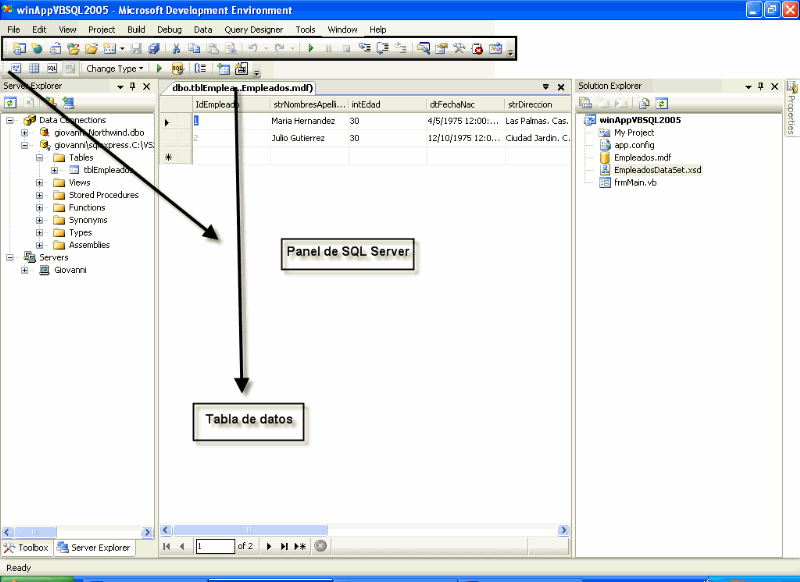
Task: Move to the next record
Action: click(269, 546)
